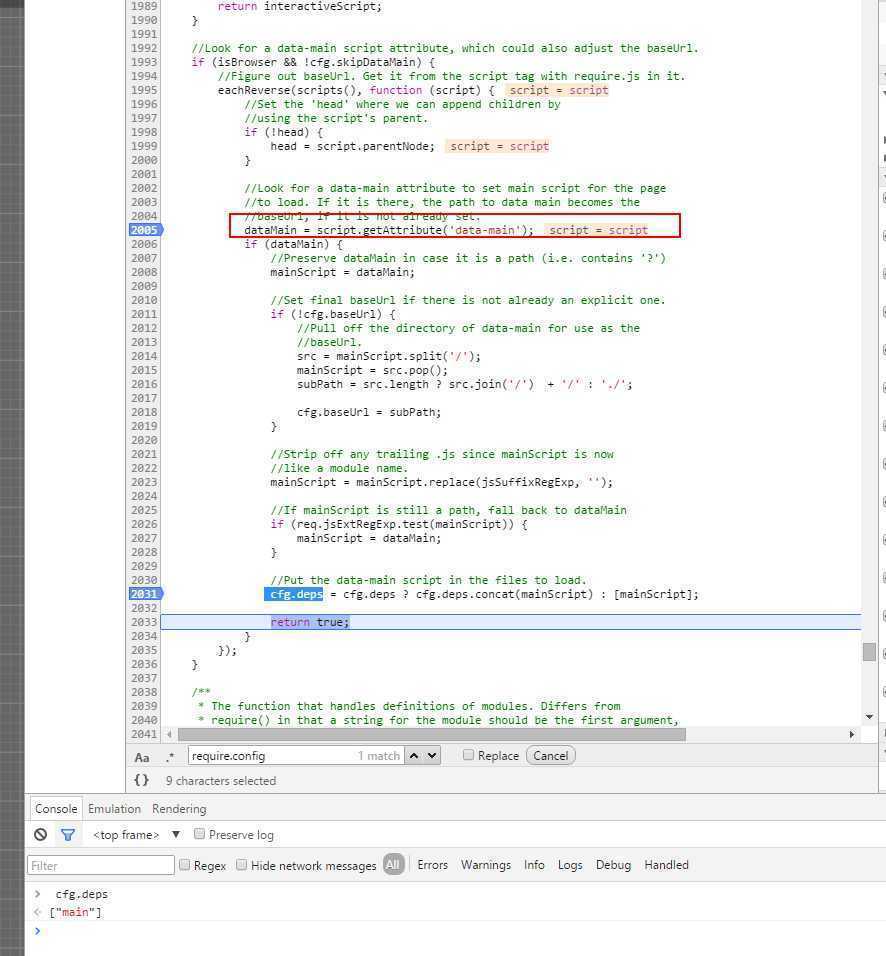Click line number 2006 in the gutter
The image size is (886, 956).
(144, 244)
